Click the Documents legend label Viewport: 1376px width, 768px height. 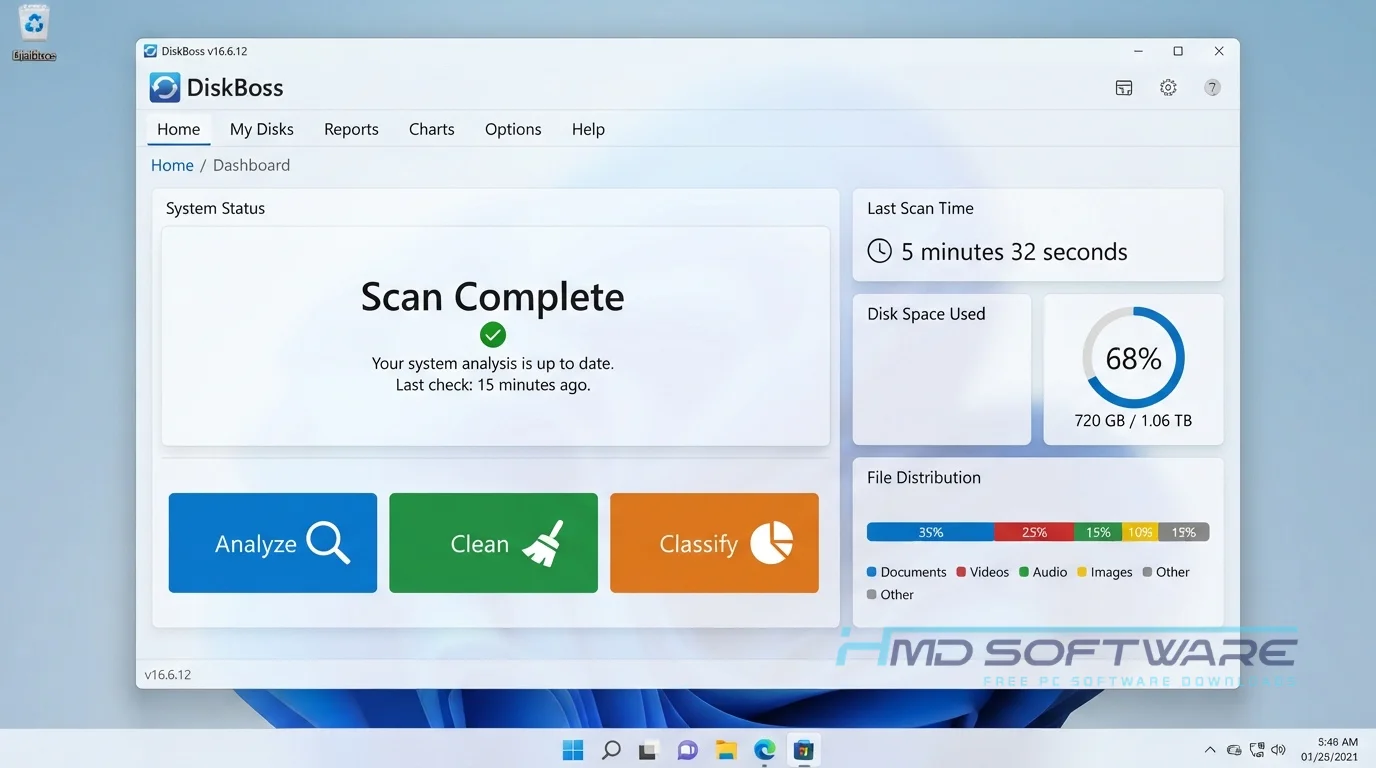(913, 572)
